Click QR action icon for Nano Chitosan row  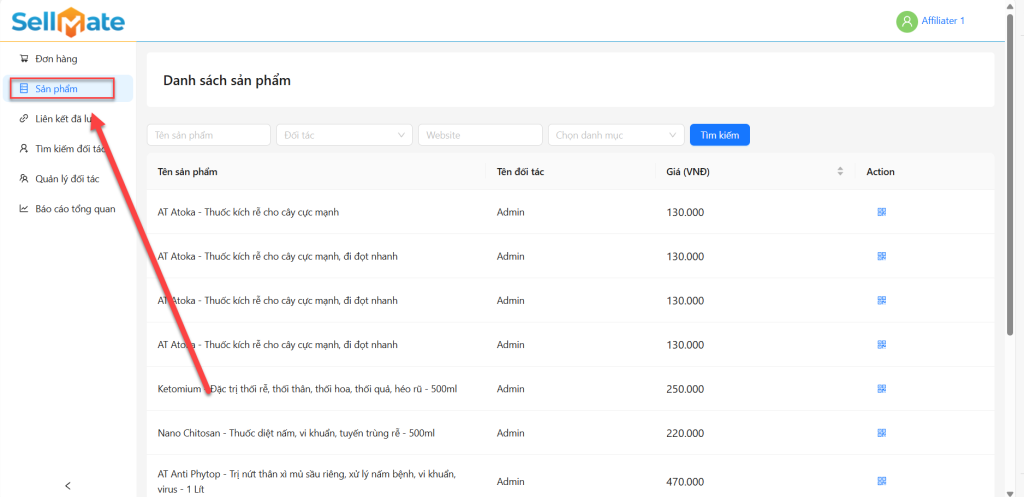881,433
